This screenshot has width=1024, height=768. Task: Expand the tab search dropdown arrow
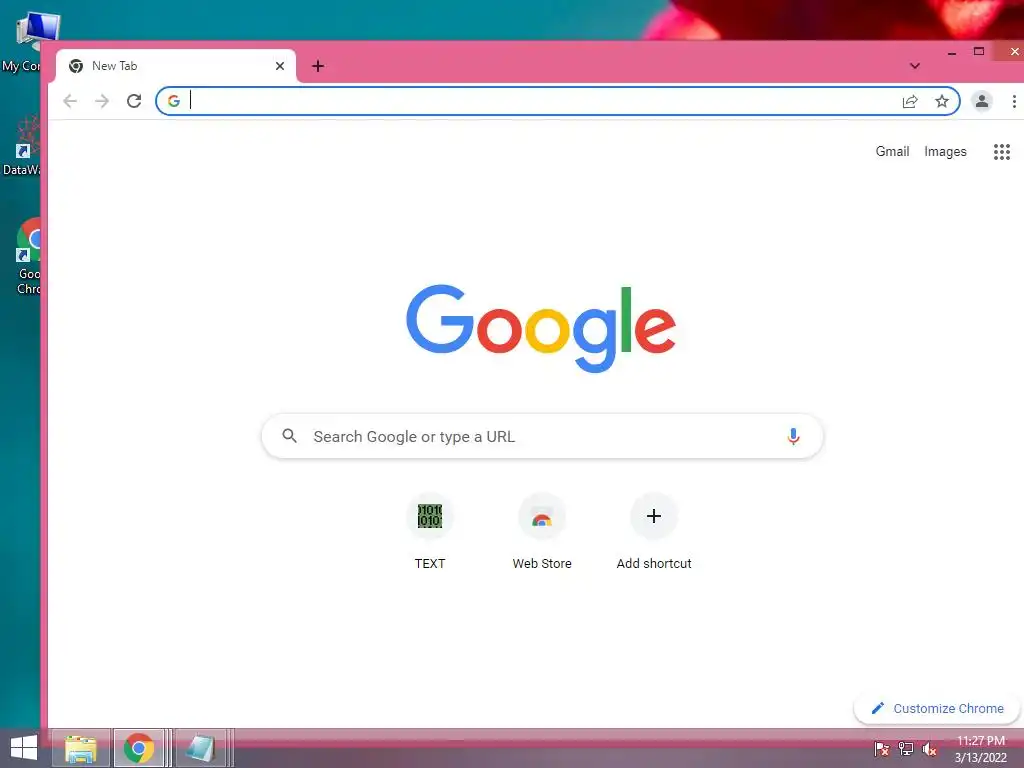coord(915,66)
